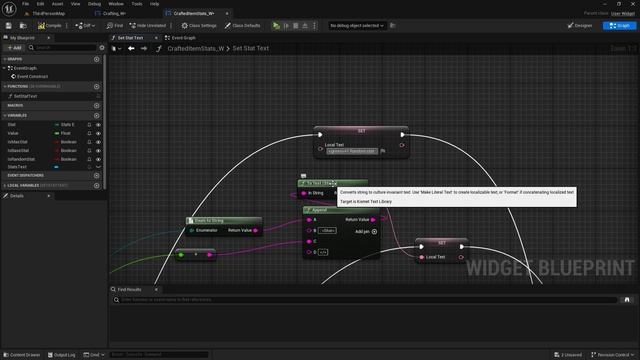Open the File menu

[25, 4]
